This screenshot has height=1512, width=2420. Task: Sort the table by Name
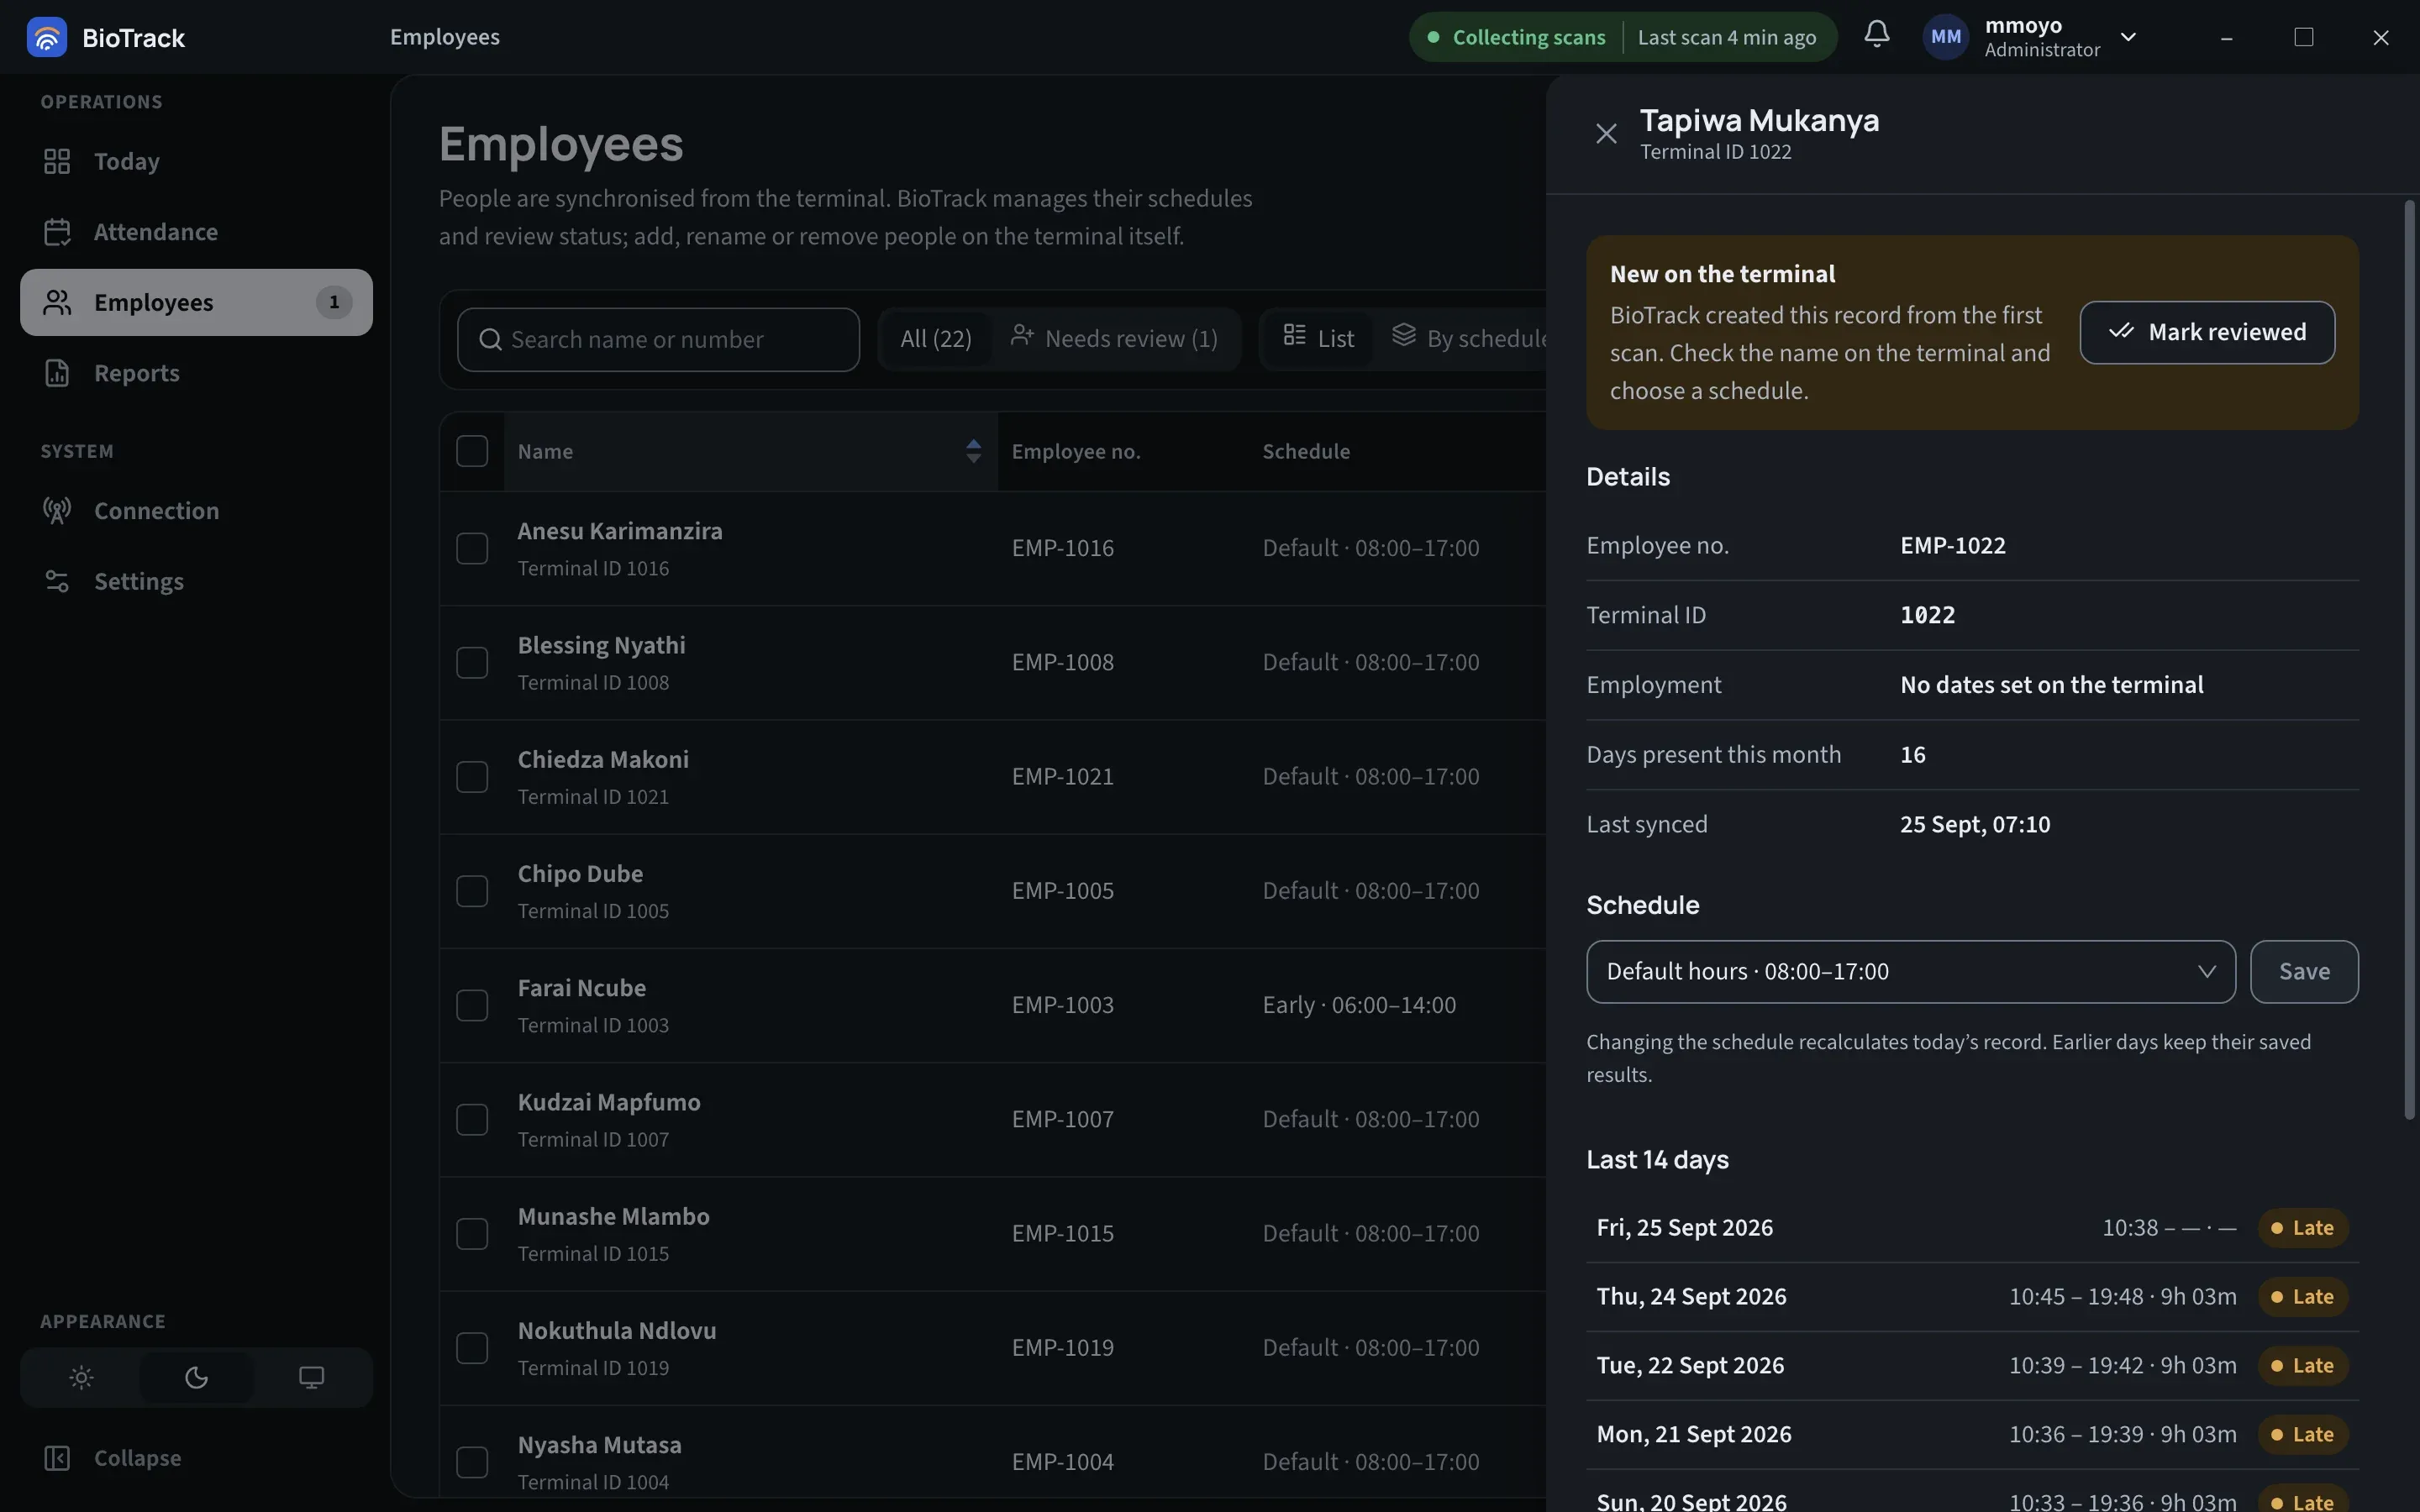pos(750,451)
